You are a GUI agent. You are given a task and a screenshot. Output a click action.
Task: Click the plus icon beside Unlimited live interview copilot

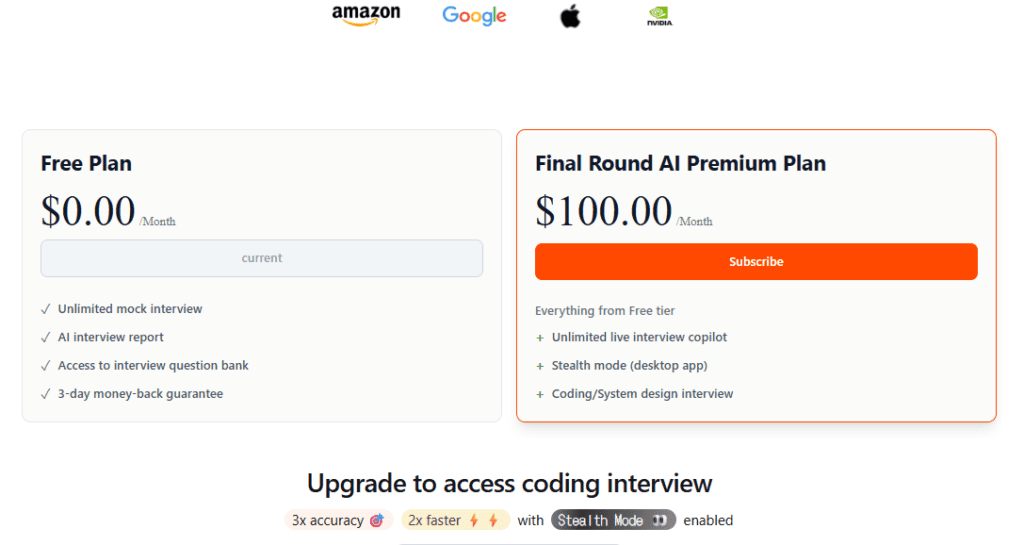540,338
